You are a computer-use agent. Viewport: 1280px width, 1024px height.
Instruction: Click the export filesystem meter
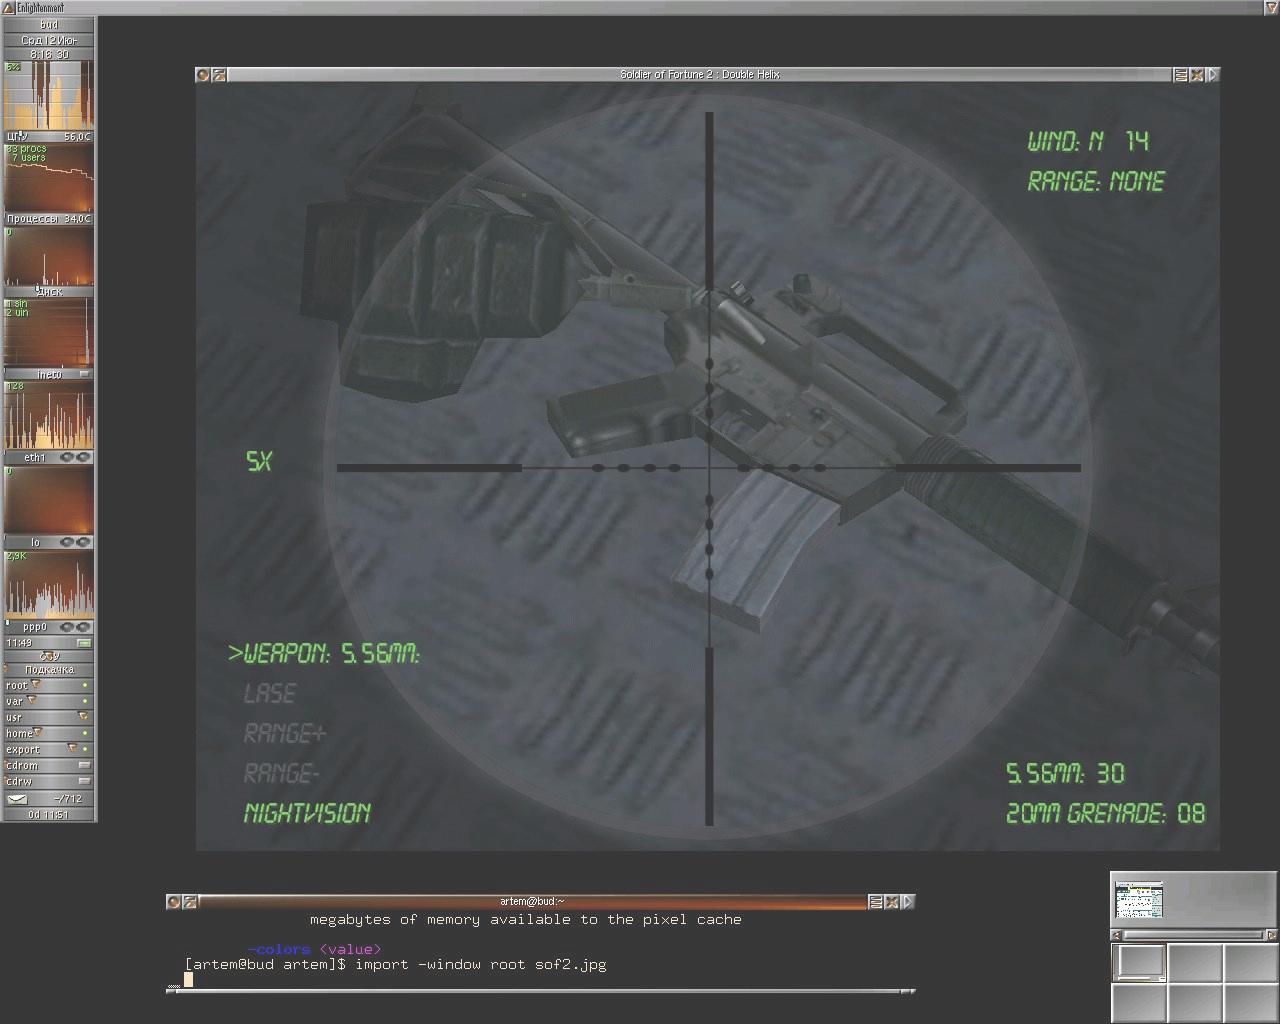tap(48, 749)
